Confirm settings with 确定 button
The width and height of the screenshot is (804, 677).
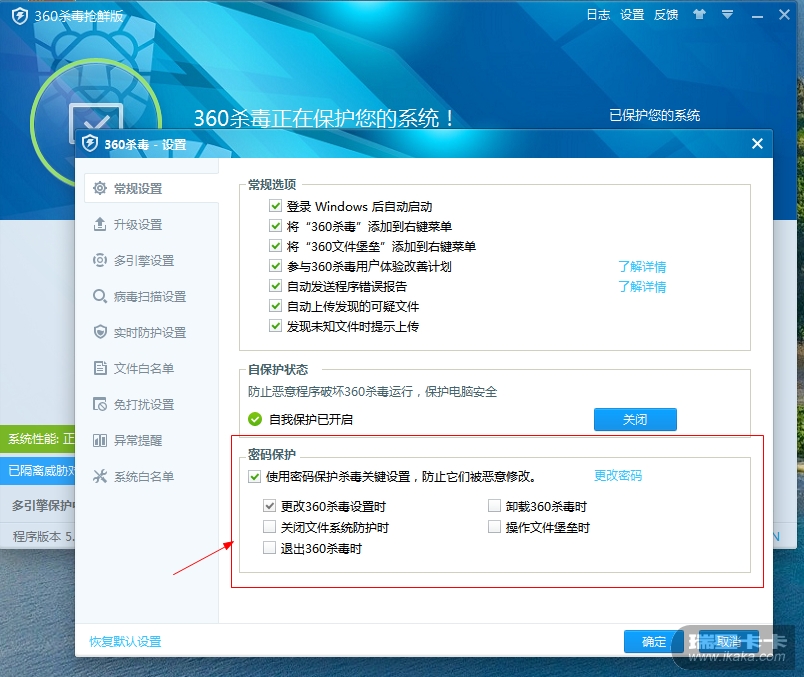[x=654, y=642]
